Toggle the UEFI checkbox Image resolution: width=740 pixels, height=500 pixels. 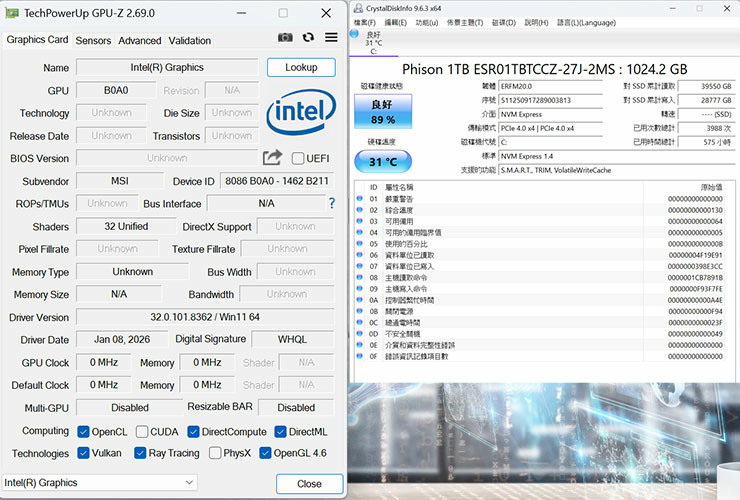pos(298,158)
